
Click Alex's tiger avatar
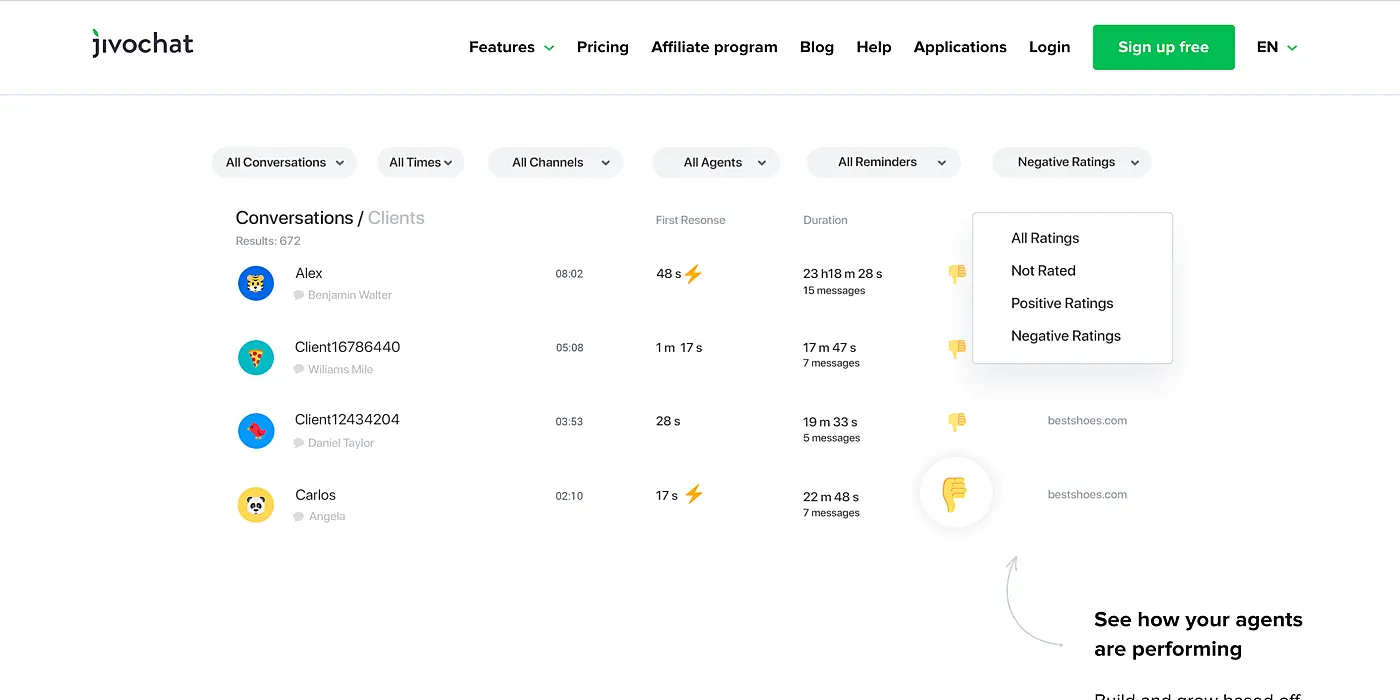[x=256, y=283]
